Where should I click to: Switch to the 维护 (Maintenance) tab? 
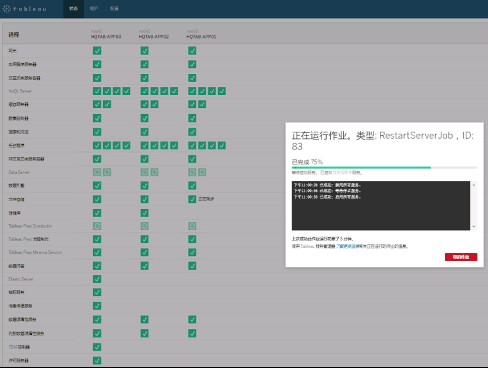(x=94, y=9)
